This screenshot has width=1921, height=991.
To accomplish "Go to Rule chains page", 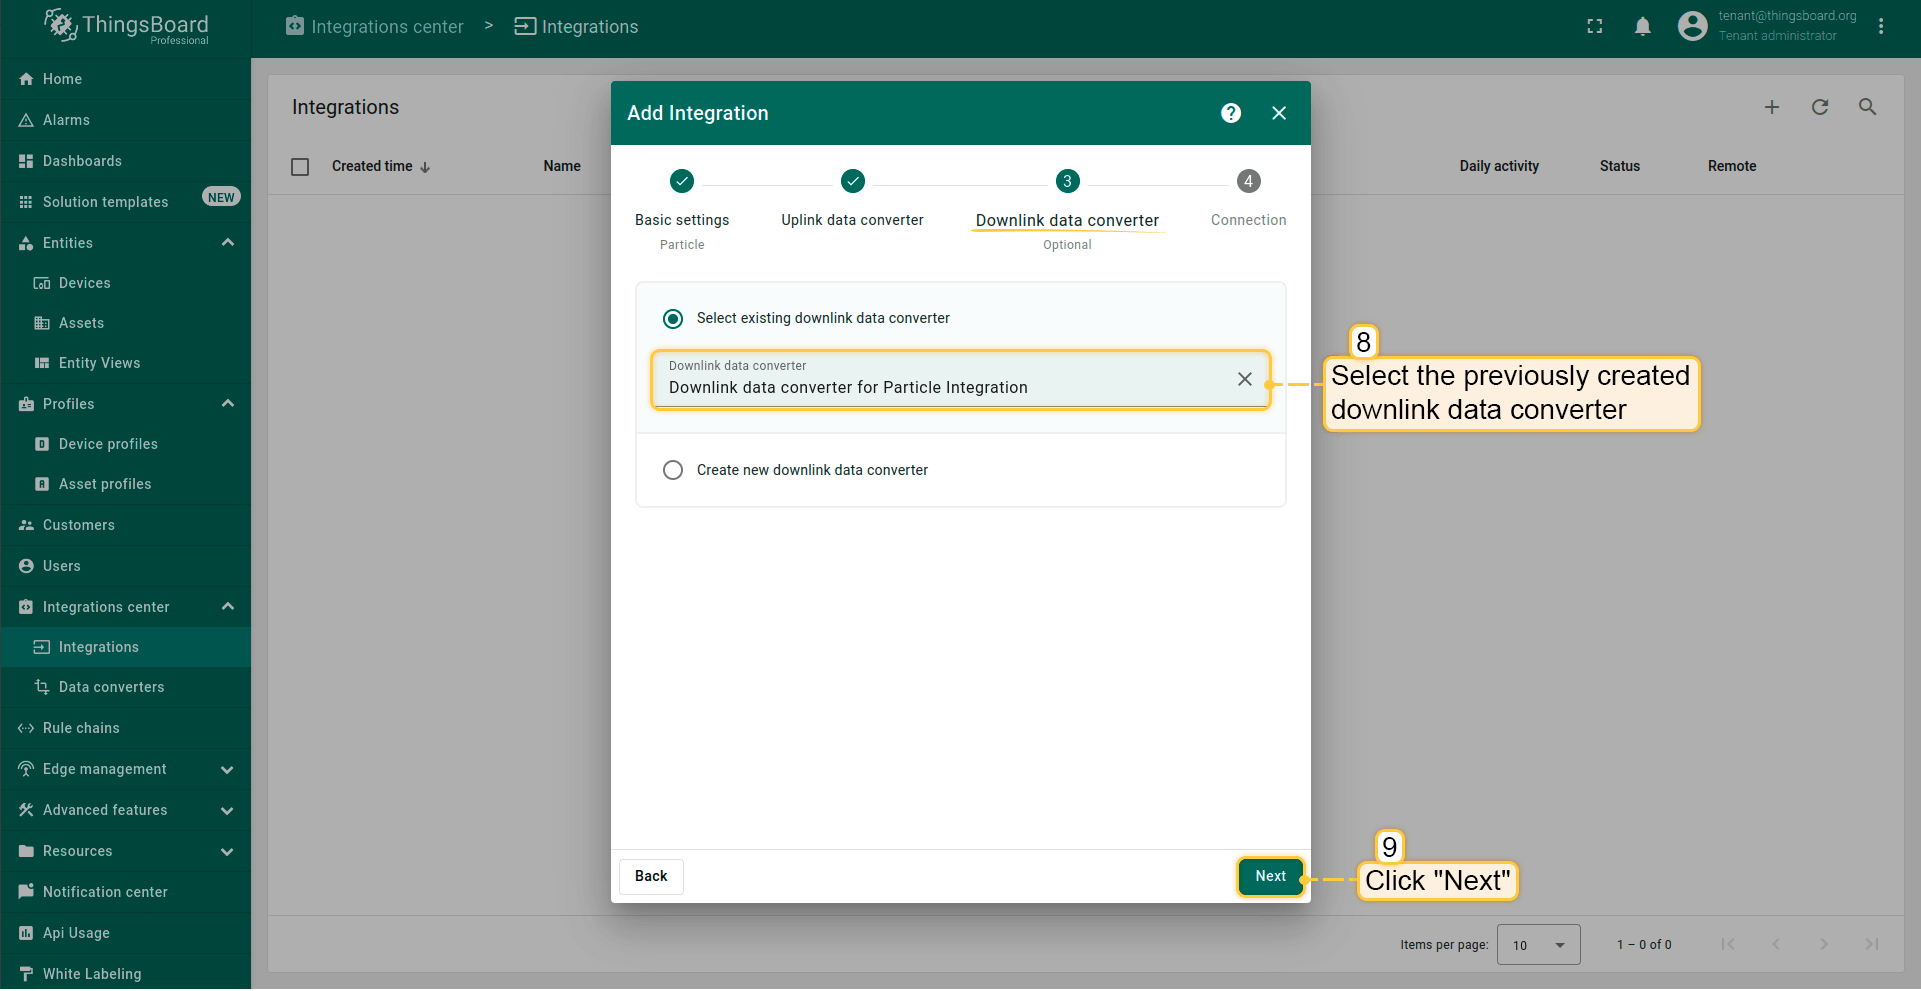I will click(81, 728).
